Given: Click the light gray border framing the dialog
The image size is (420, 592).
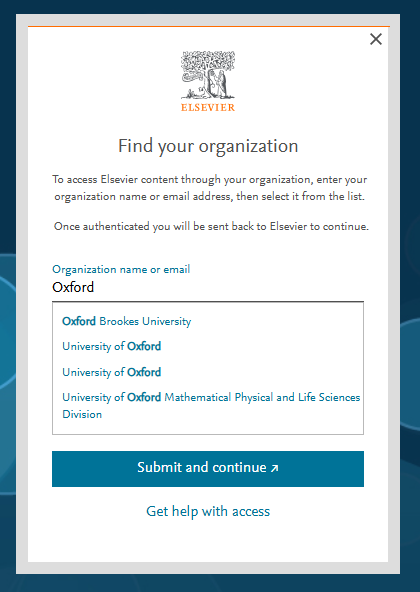Looking at the screenshot, I should [x=22, y=294].
